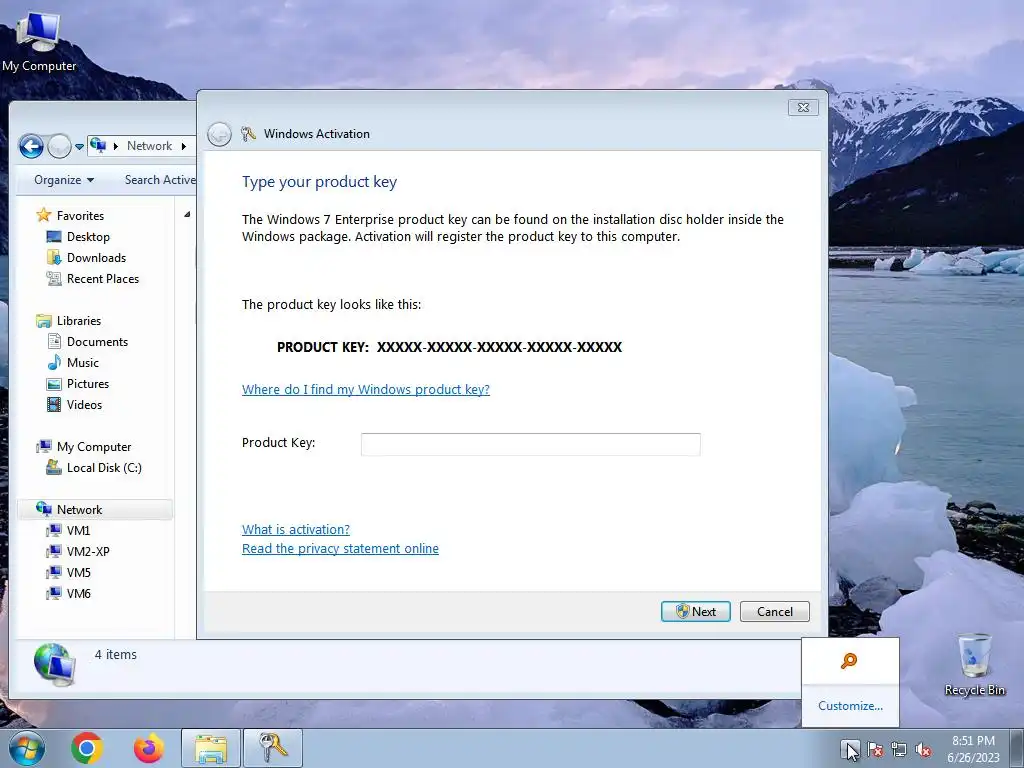Switch to Windows Activation taskbar button
Screen dimensions: 1024x768
[273, 748]
